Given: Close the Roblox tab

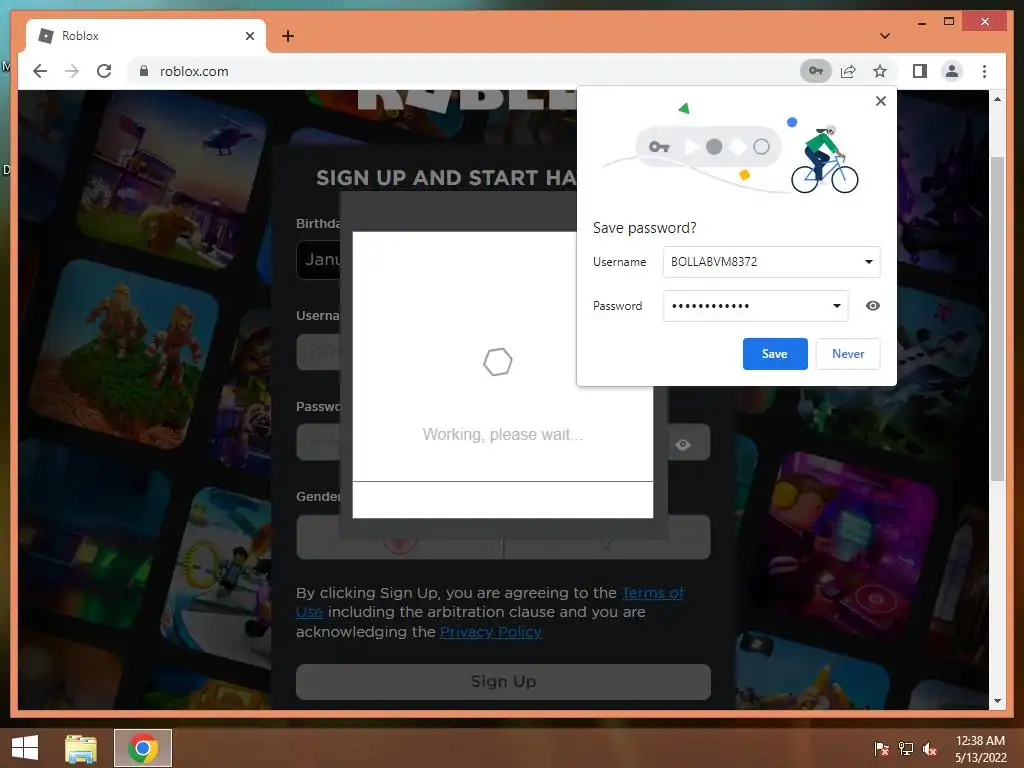Looking at the screenshot, I should coord(249,36).
